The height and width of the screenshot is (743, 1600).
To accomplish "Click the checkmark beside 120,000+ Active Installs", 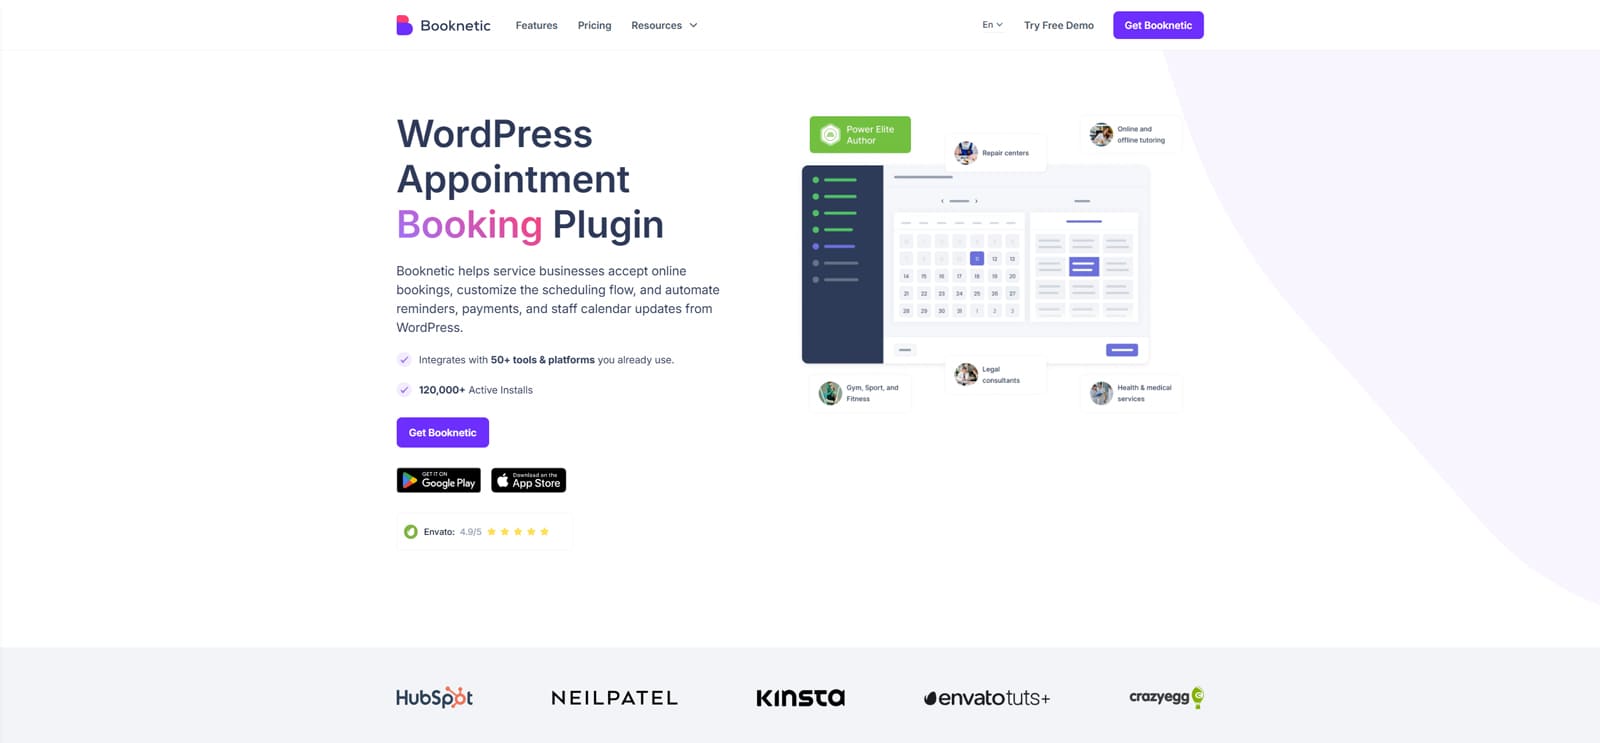I will (x=404, y=390).
